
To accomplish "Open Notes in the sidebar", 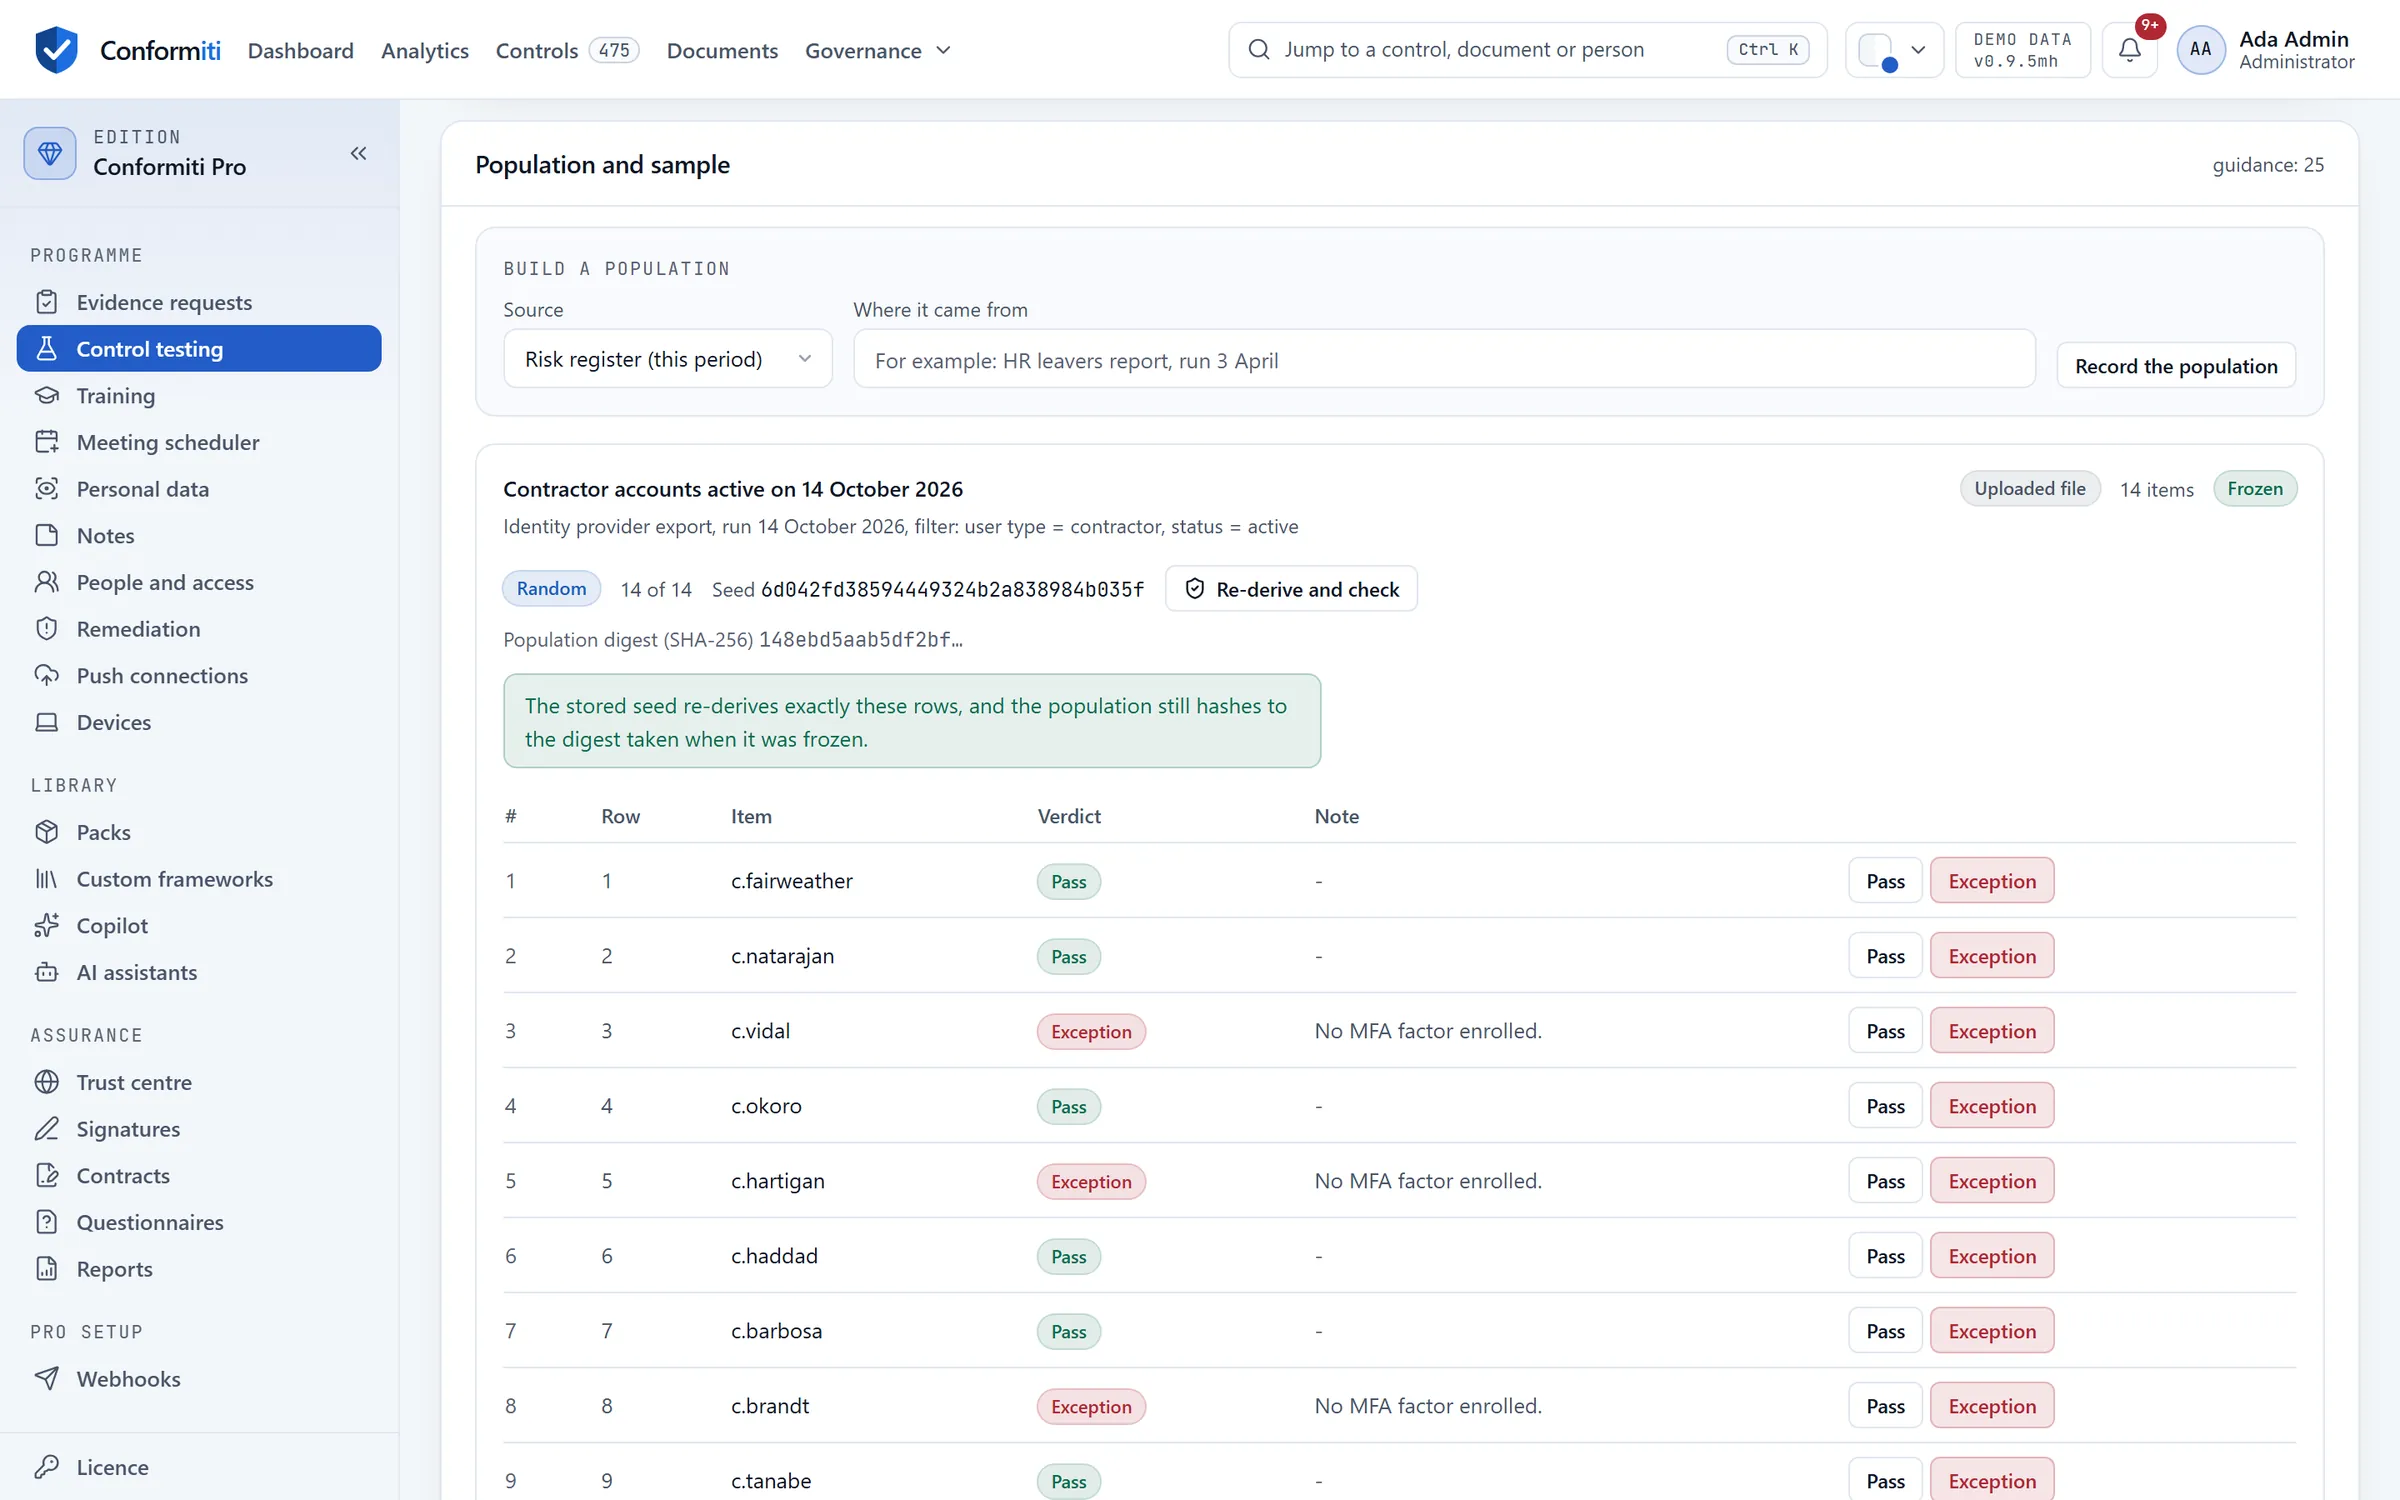I will click(199, 535).
